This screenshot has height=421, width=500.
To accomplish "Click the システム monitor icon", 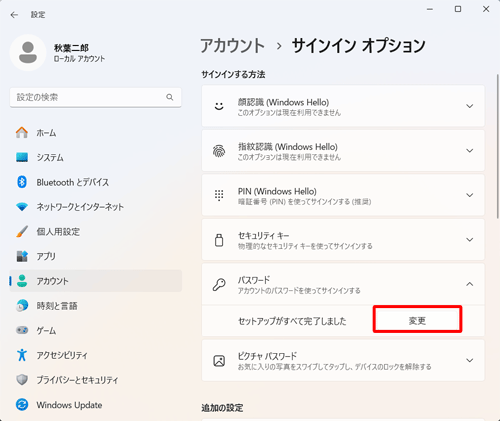I will [x=22, y=157].
